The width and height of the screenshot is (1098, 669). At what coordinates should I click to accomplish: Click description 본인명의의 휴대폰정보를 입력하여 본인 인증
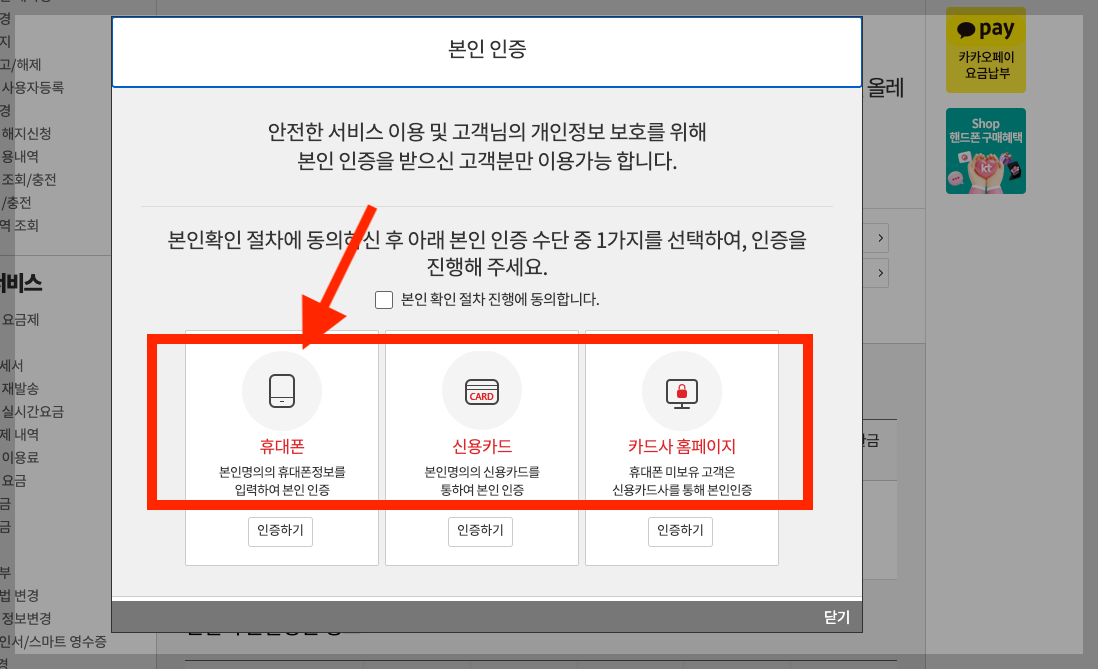[x=282, y=481]
